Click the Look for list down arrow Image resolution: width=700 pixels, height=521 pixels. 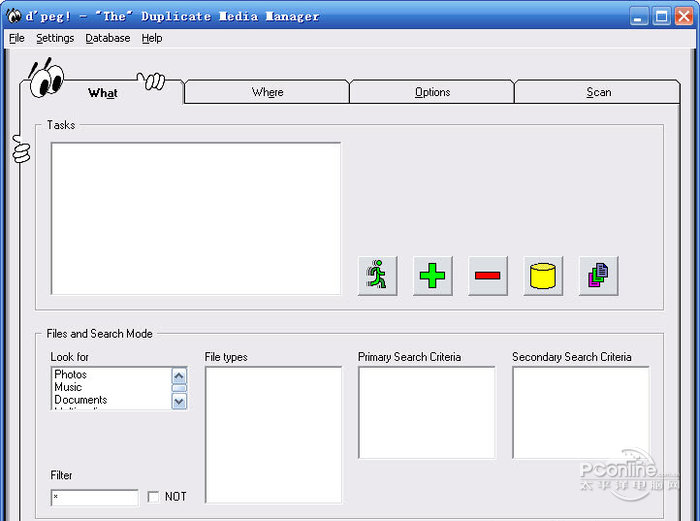coord(179,401)
